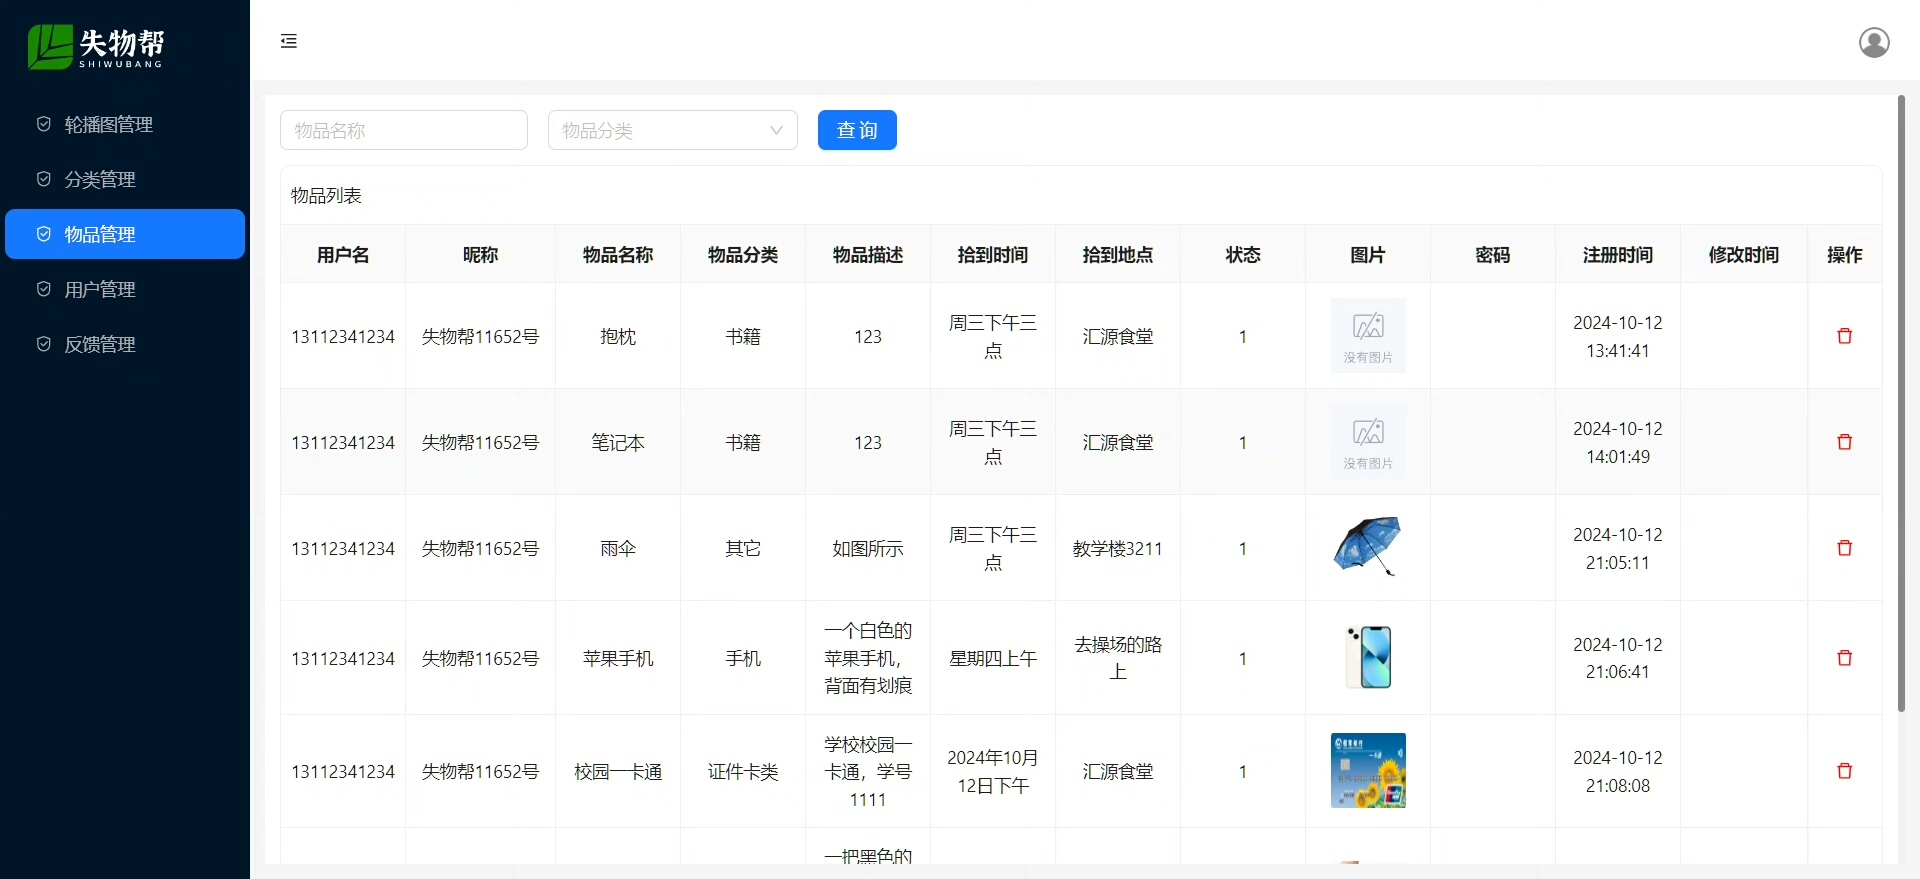Select 物品管理 in the sidebar
The width and height of the screenshot is (1920, 879).
coord(100,234)
